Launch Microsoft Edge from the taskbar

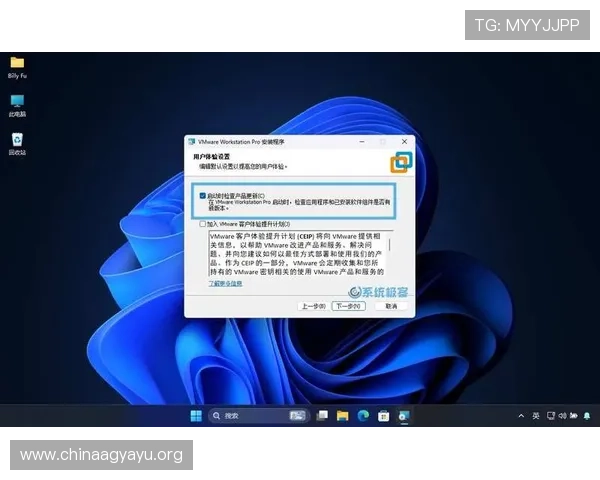363,416
